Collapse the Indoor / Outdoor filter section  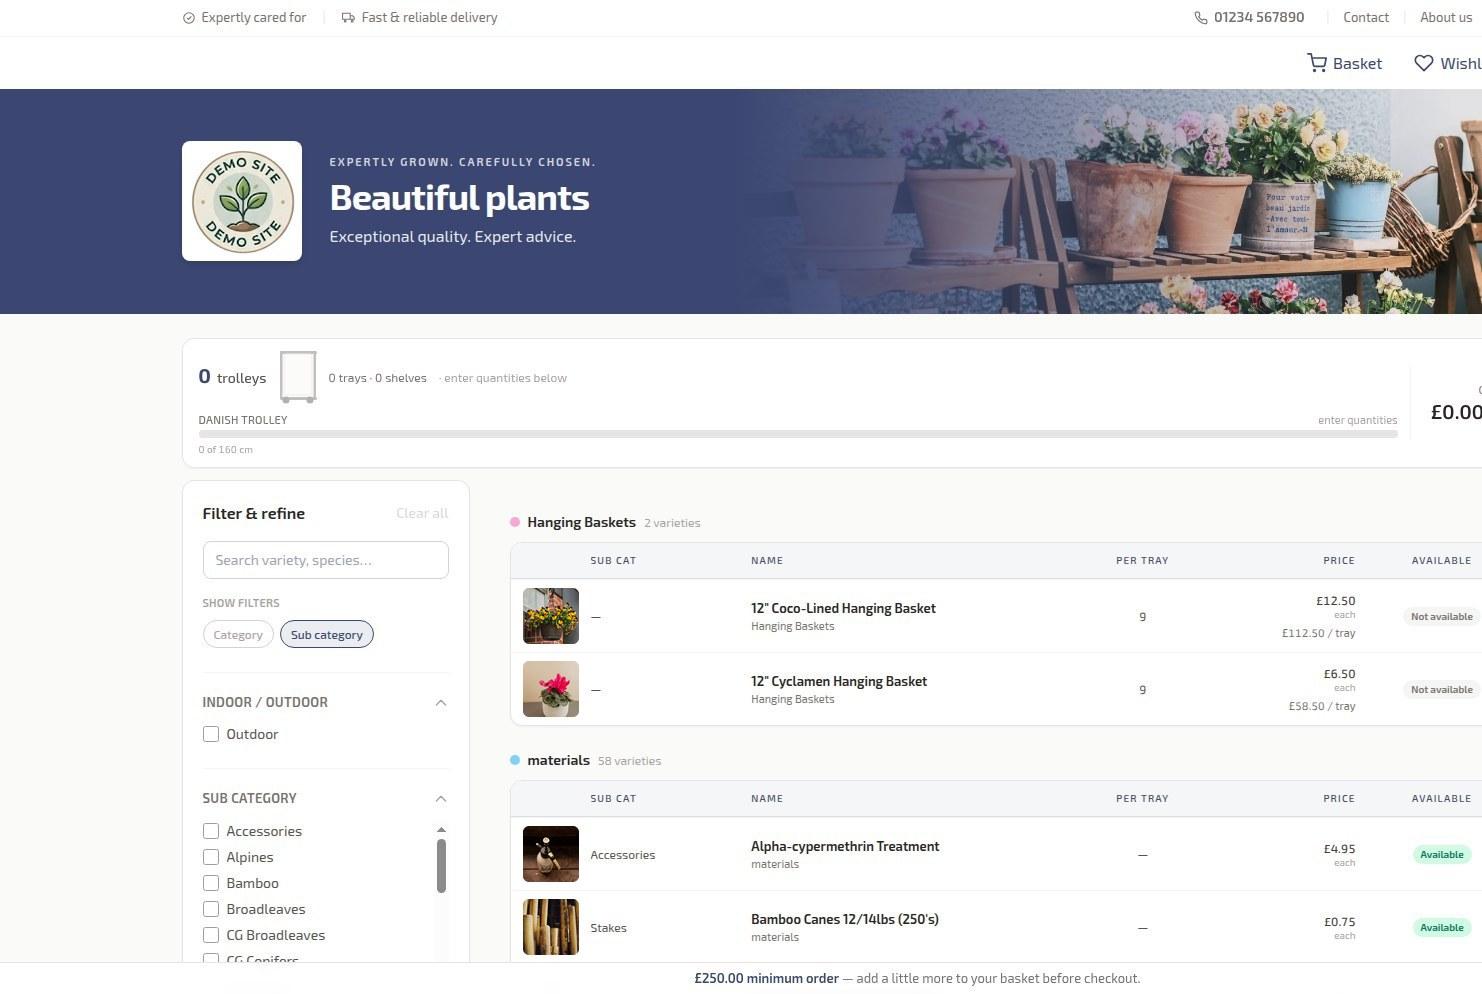(x=441, y=702)
